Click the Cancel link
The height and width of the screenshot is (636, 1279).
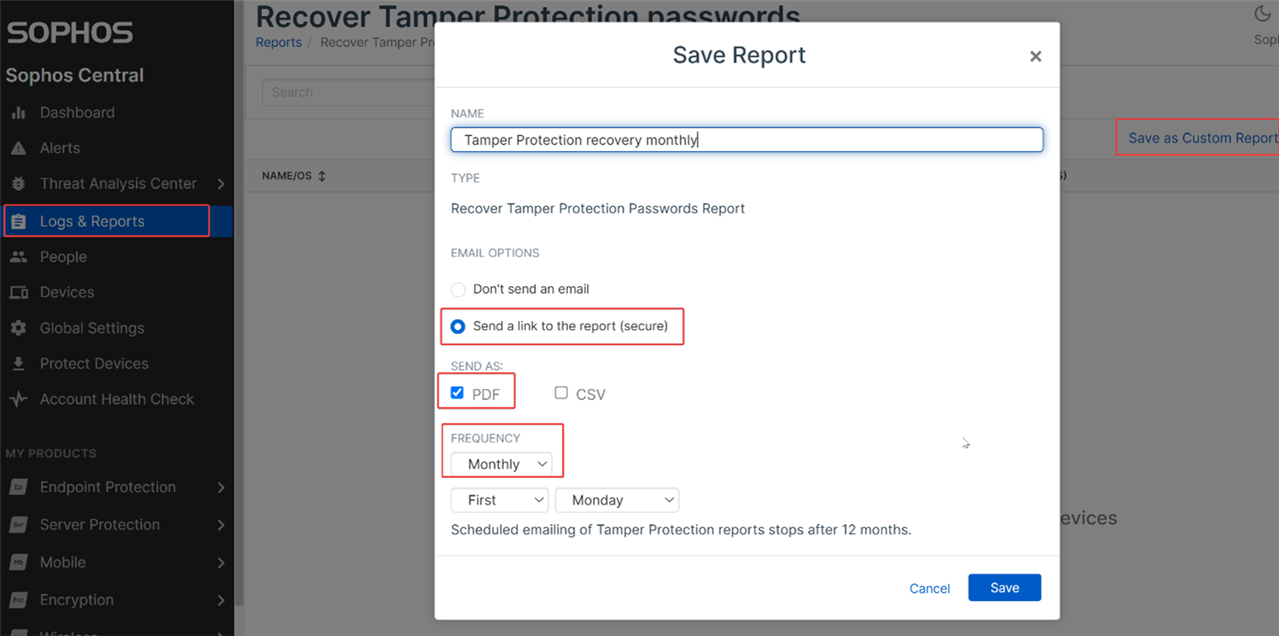coord(929,589)
